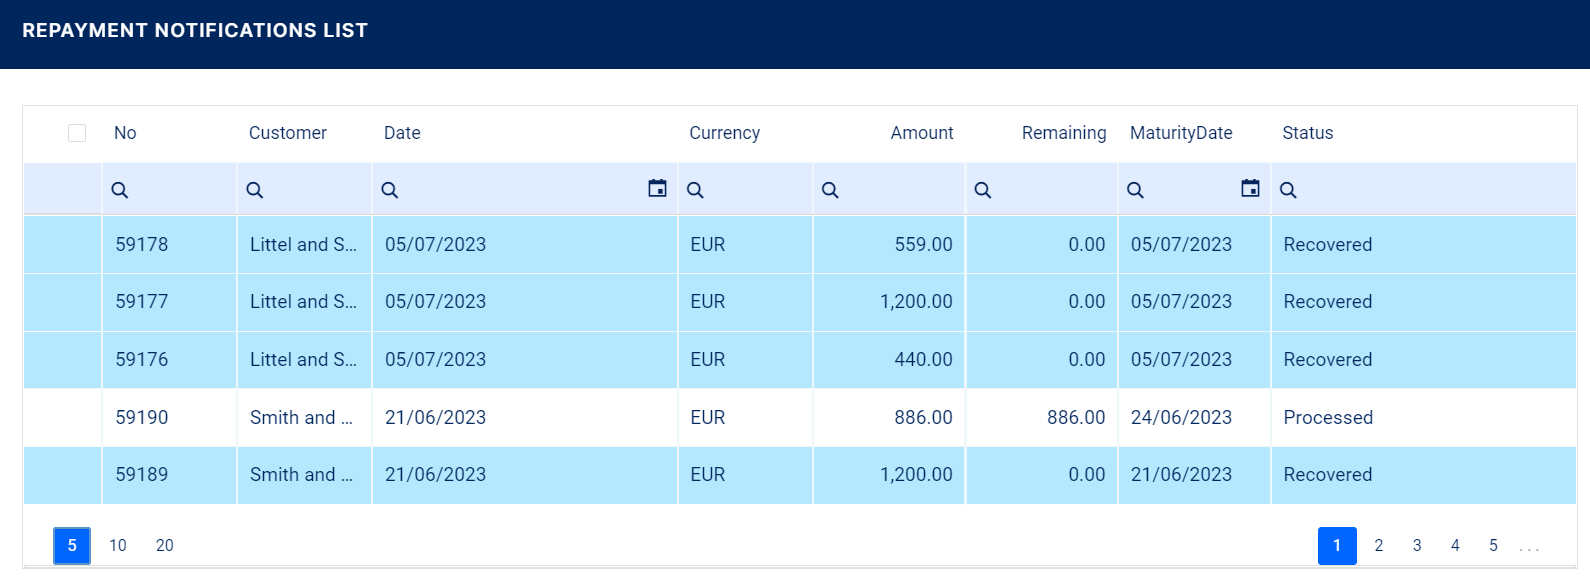Image resolution: width=1590 pixels, height=579 pixels.
Task: Click the Remaining filter search icon
Action: click(x=983, y=190)
